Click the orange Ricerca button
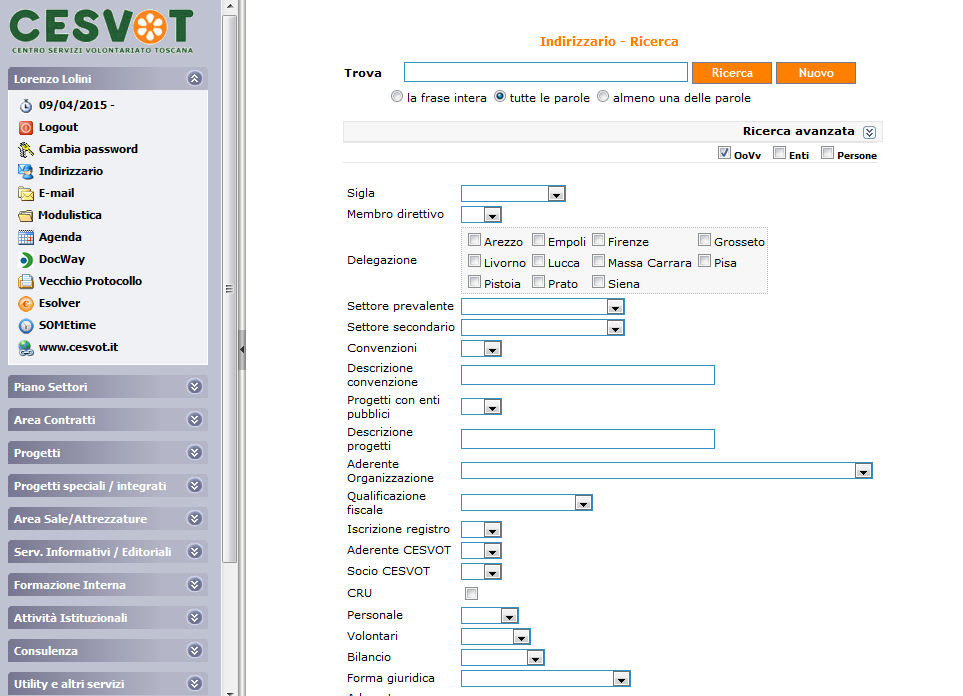This screenshot has height=696, width=963. coord(731,72)
